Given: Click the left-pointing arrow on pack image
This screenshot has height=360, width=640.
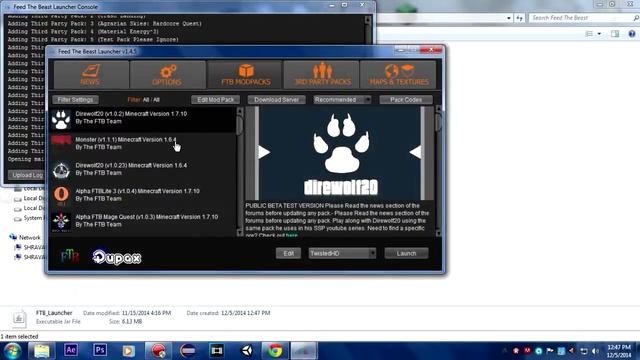Looking at the screenshot, I should coord(415,152).
